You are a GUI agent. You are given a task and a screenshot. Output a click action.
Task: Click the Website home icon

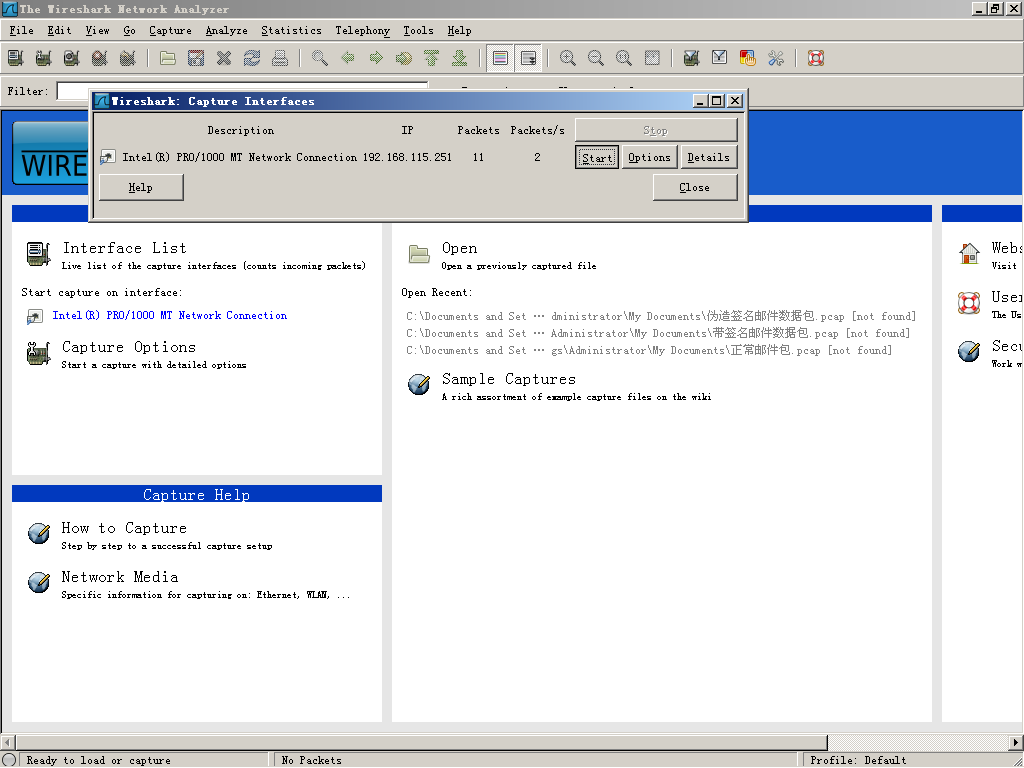click(969, 253)
